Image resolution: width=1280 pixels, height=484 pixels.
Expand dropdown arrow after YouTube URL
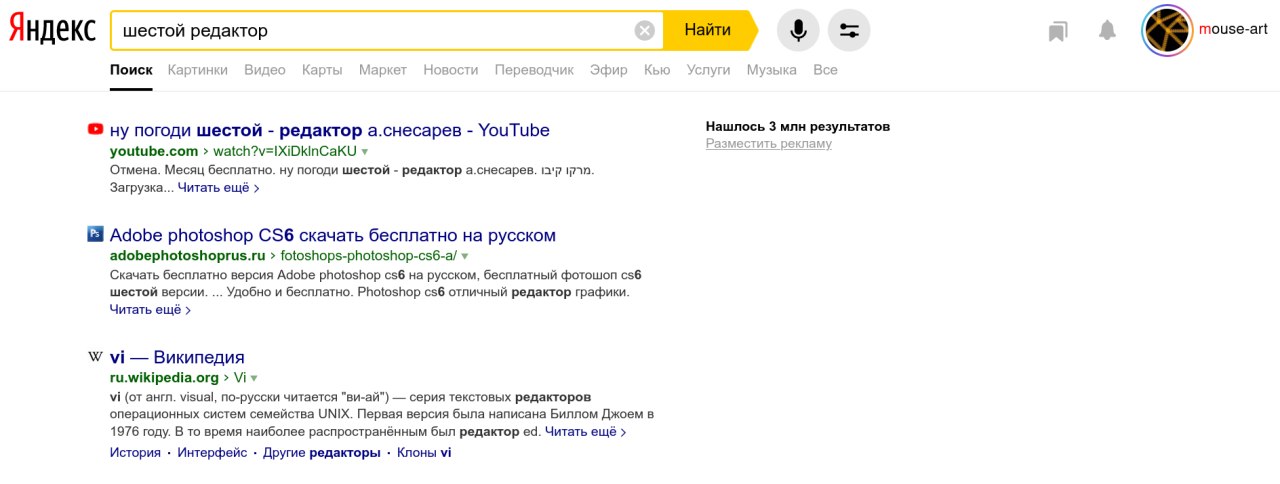[365, 152]
